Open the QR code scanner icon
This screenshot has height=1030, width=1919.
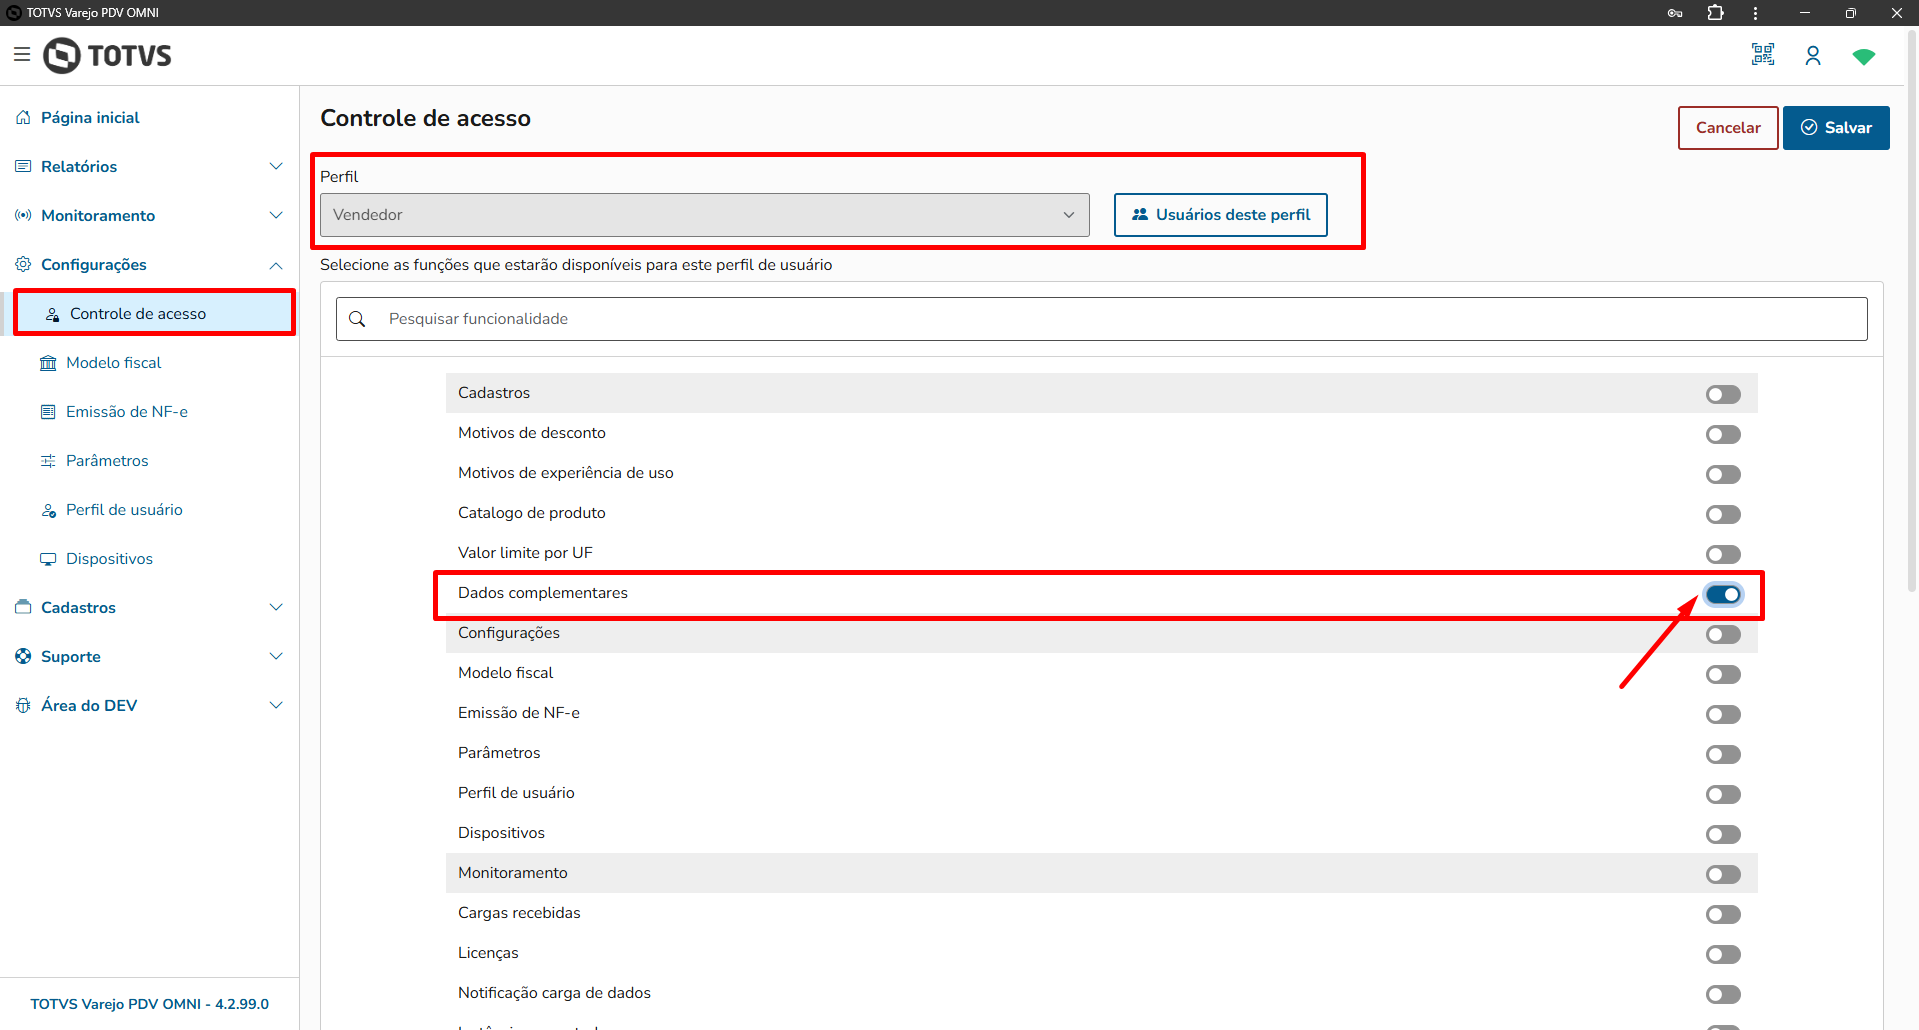point(1763,55)
